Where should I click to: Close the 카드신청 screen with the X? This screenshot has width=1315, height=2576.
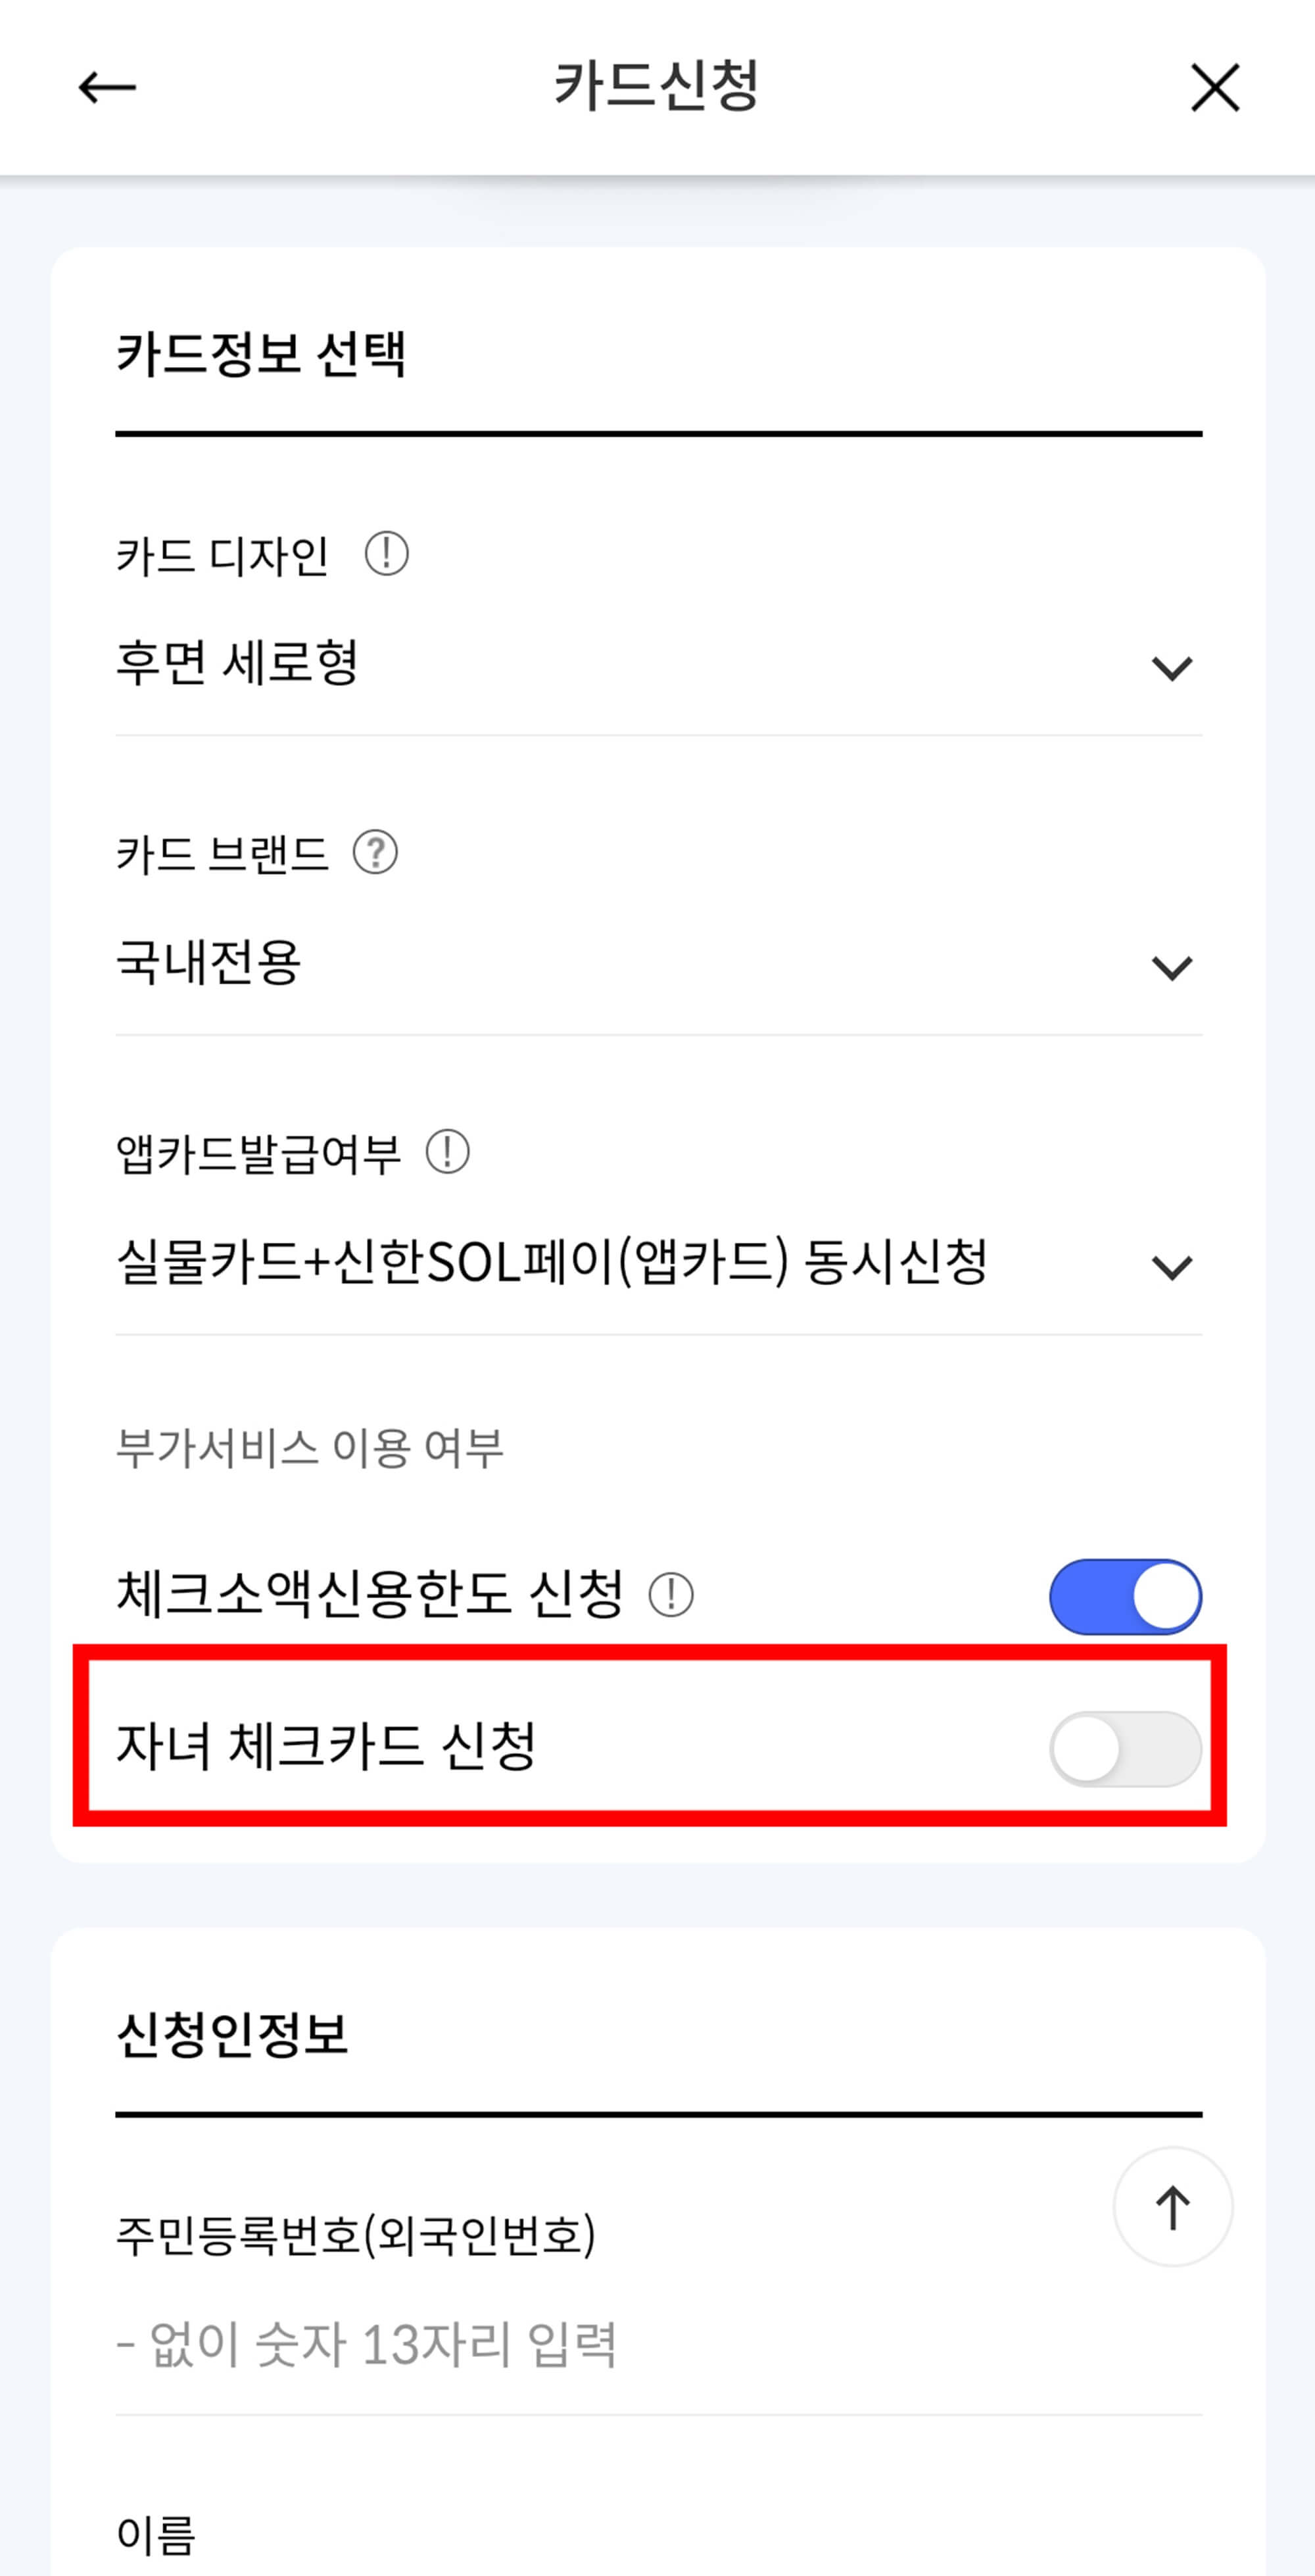coord(1216,88)
